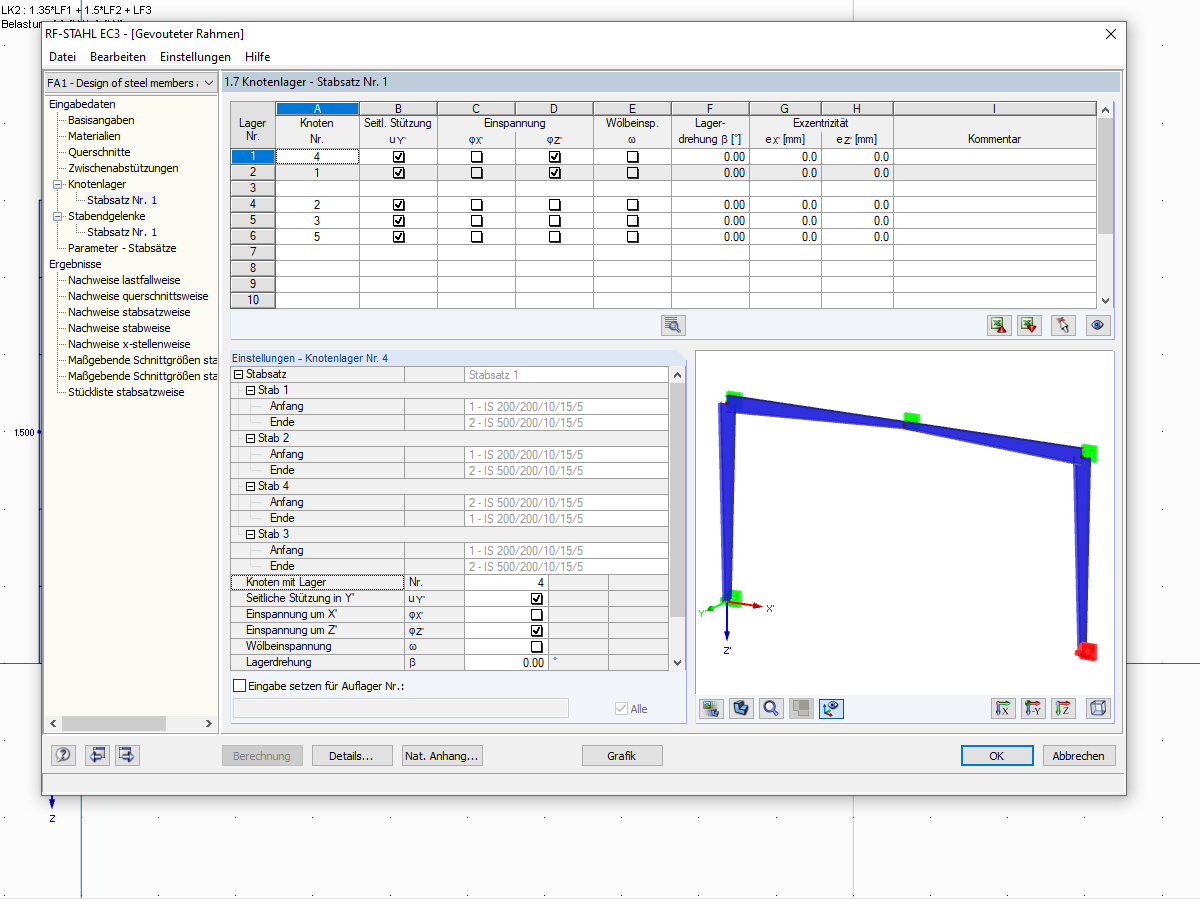Set view in X direction
Image resolution: width=1200 pixels, height=900 pixels.
[1002, 708]
